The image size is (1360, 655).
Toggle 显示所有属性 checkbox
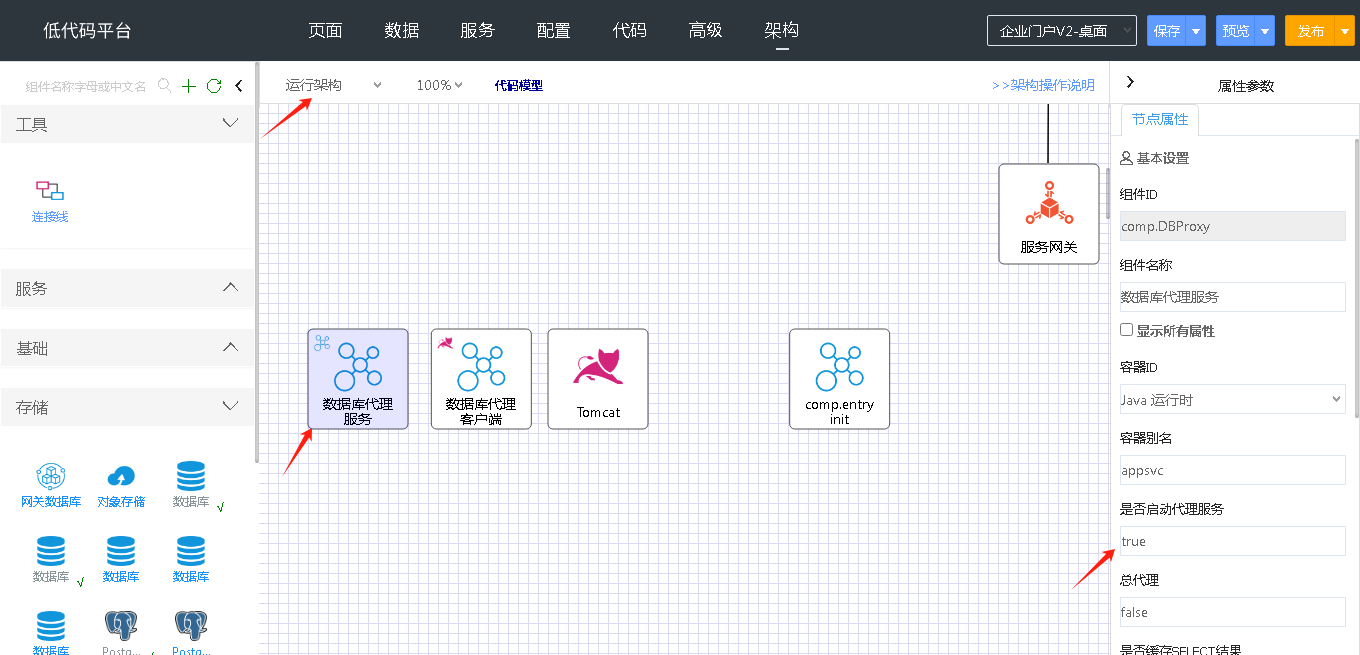coord(1127,330)
